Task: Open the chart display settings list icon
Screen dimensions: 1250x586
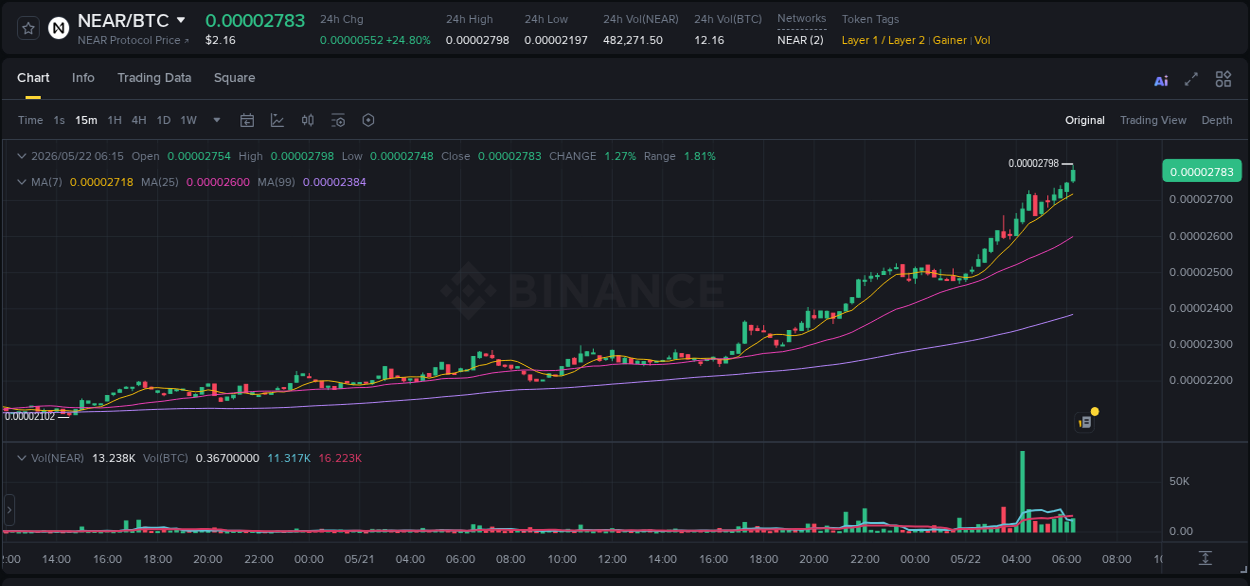Action: (338, 120)
